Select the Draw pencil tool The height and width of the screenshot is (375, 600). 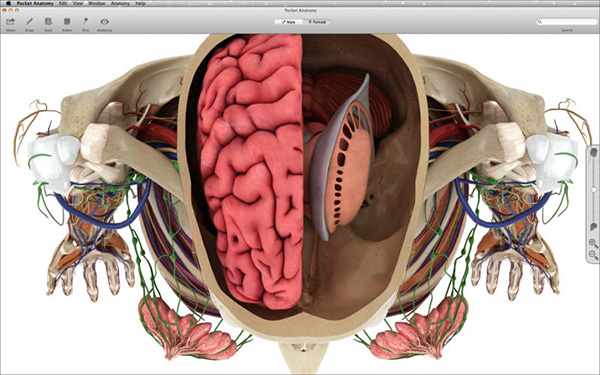(29, 22)
